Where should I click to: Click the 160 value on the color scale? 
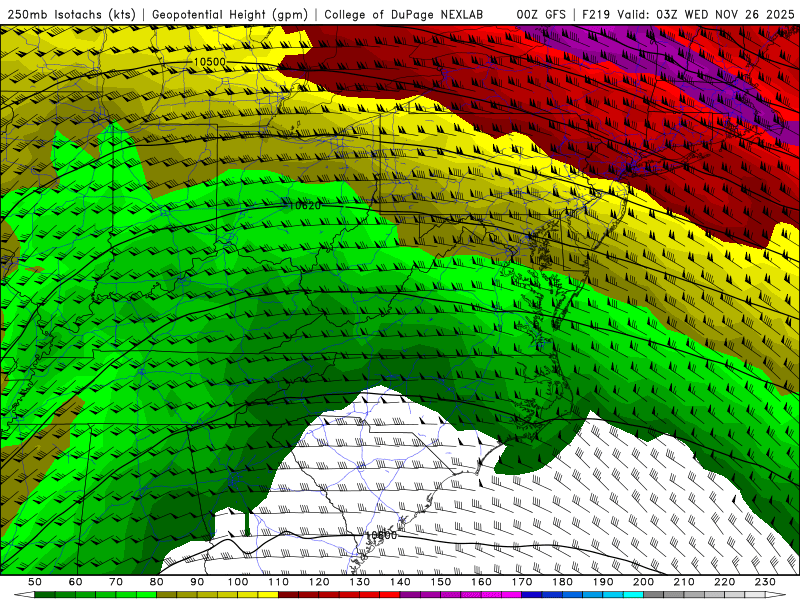(481, 582)
